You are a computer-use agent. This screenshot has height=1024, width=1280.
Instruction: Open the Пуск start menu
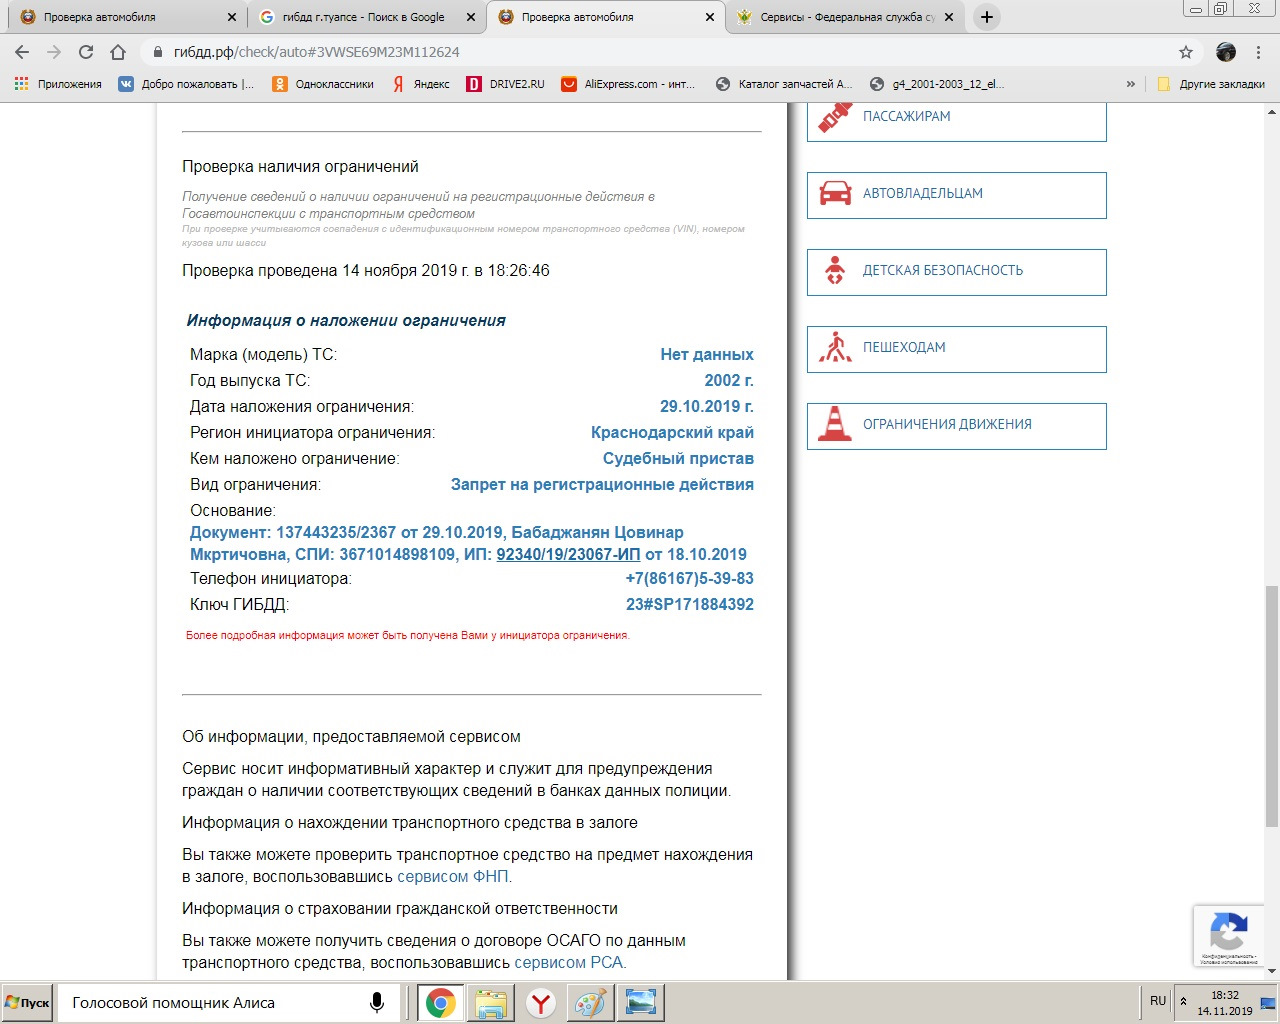27,1003
